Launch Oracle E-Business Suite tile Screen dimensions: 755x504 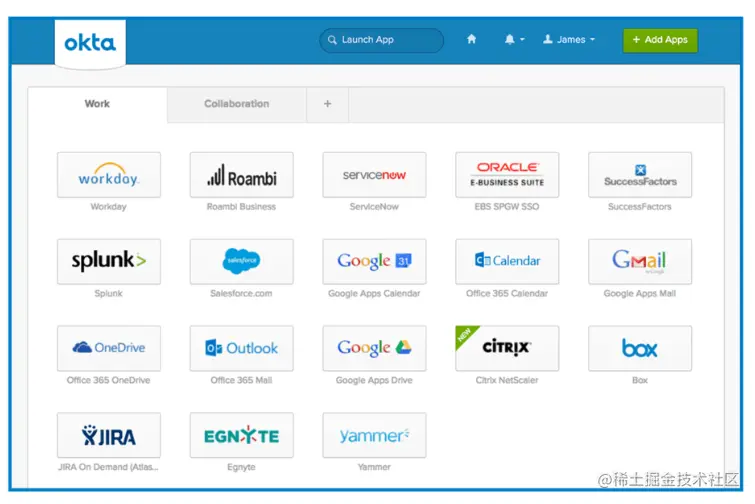(507, 175)
